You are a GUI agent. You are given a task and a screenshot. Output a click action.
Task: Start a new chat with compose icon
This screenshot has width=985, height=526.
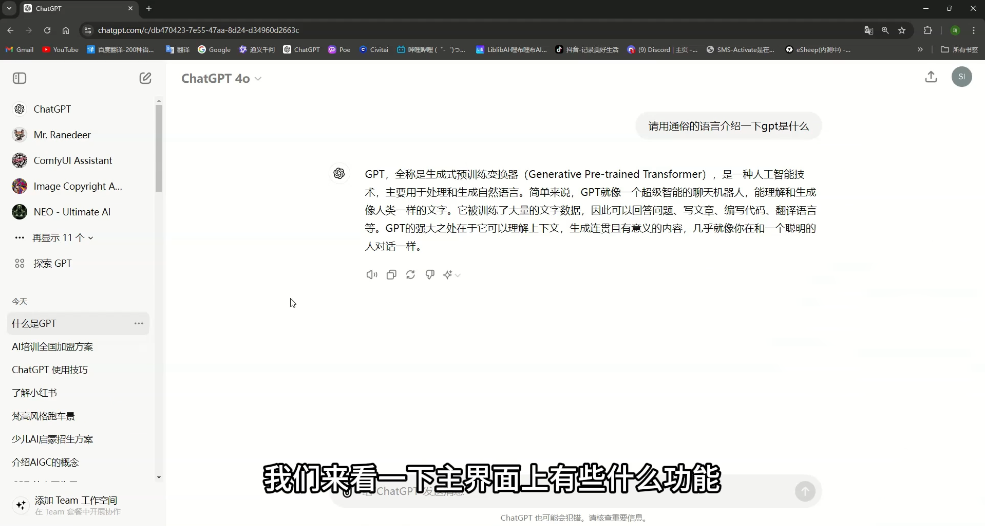tap(146, 78)
